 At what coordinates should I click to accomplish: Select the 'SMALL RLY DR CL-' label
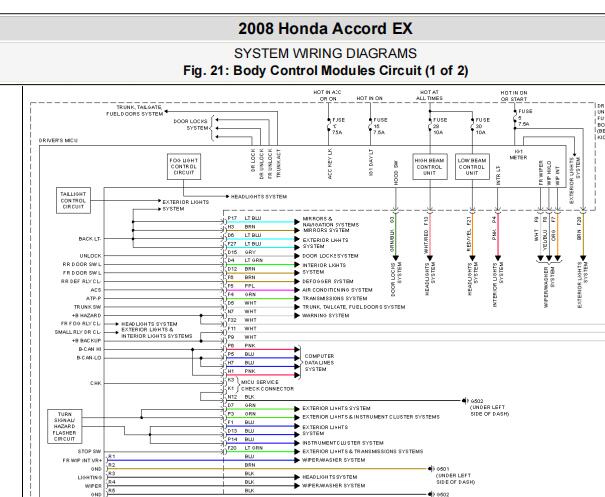click(78, 332)
